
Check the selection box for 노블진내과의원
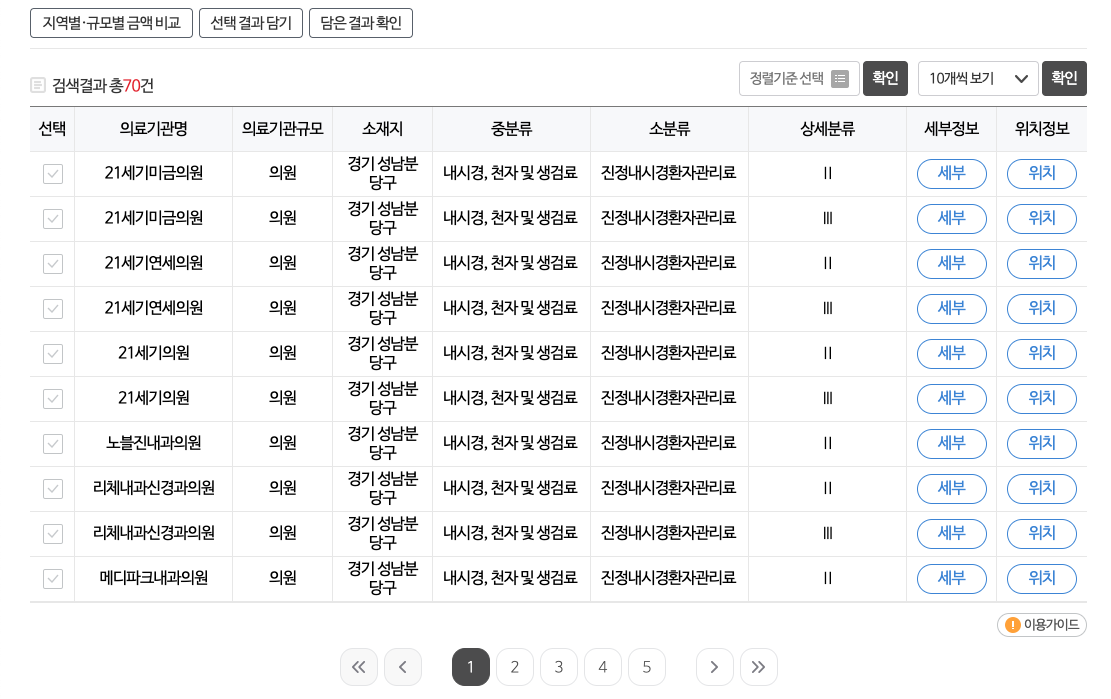coord(52,443)
